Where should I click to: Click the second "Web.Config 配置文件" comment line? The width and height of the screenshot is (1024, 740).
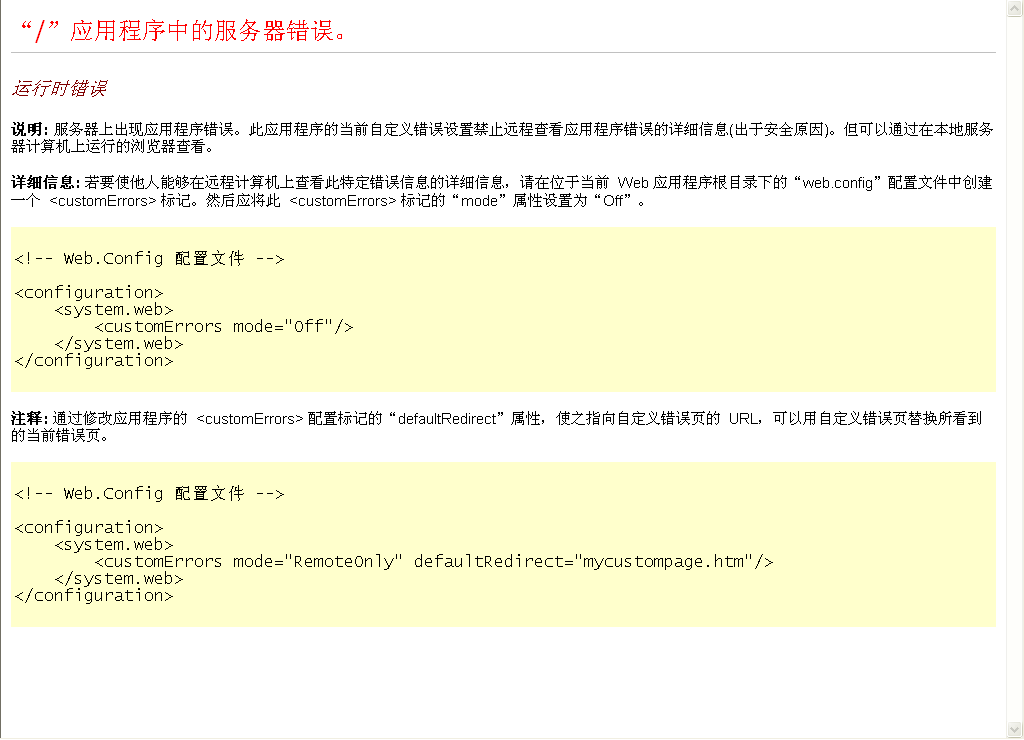[150, 494]
